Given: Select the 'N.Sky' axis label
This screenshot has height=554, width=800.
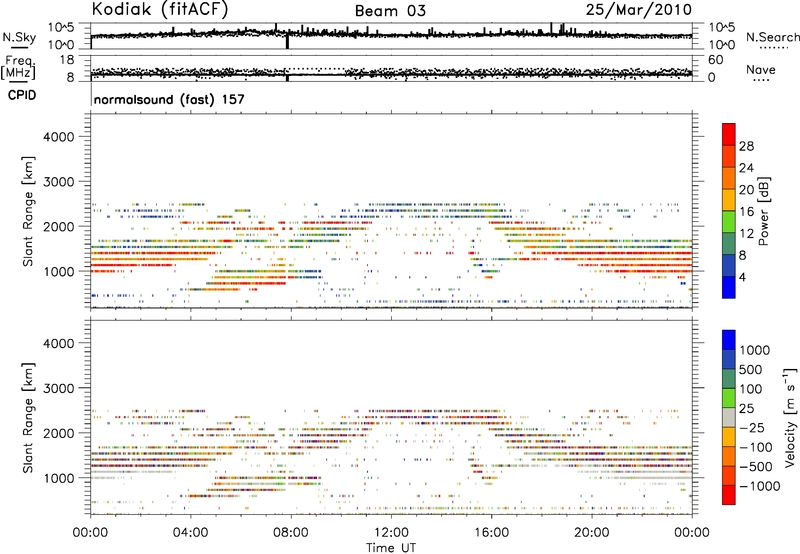Looking at the screenshot, I should 19,37.
